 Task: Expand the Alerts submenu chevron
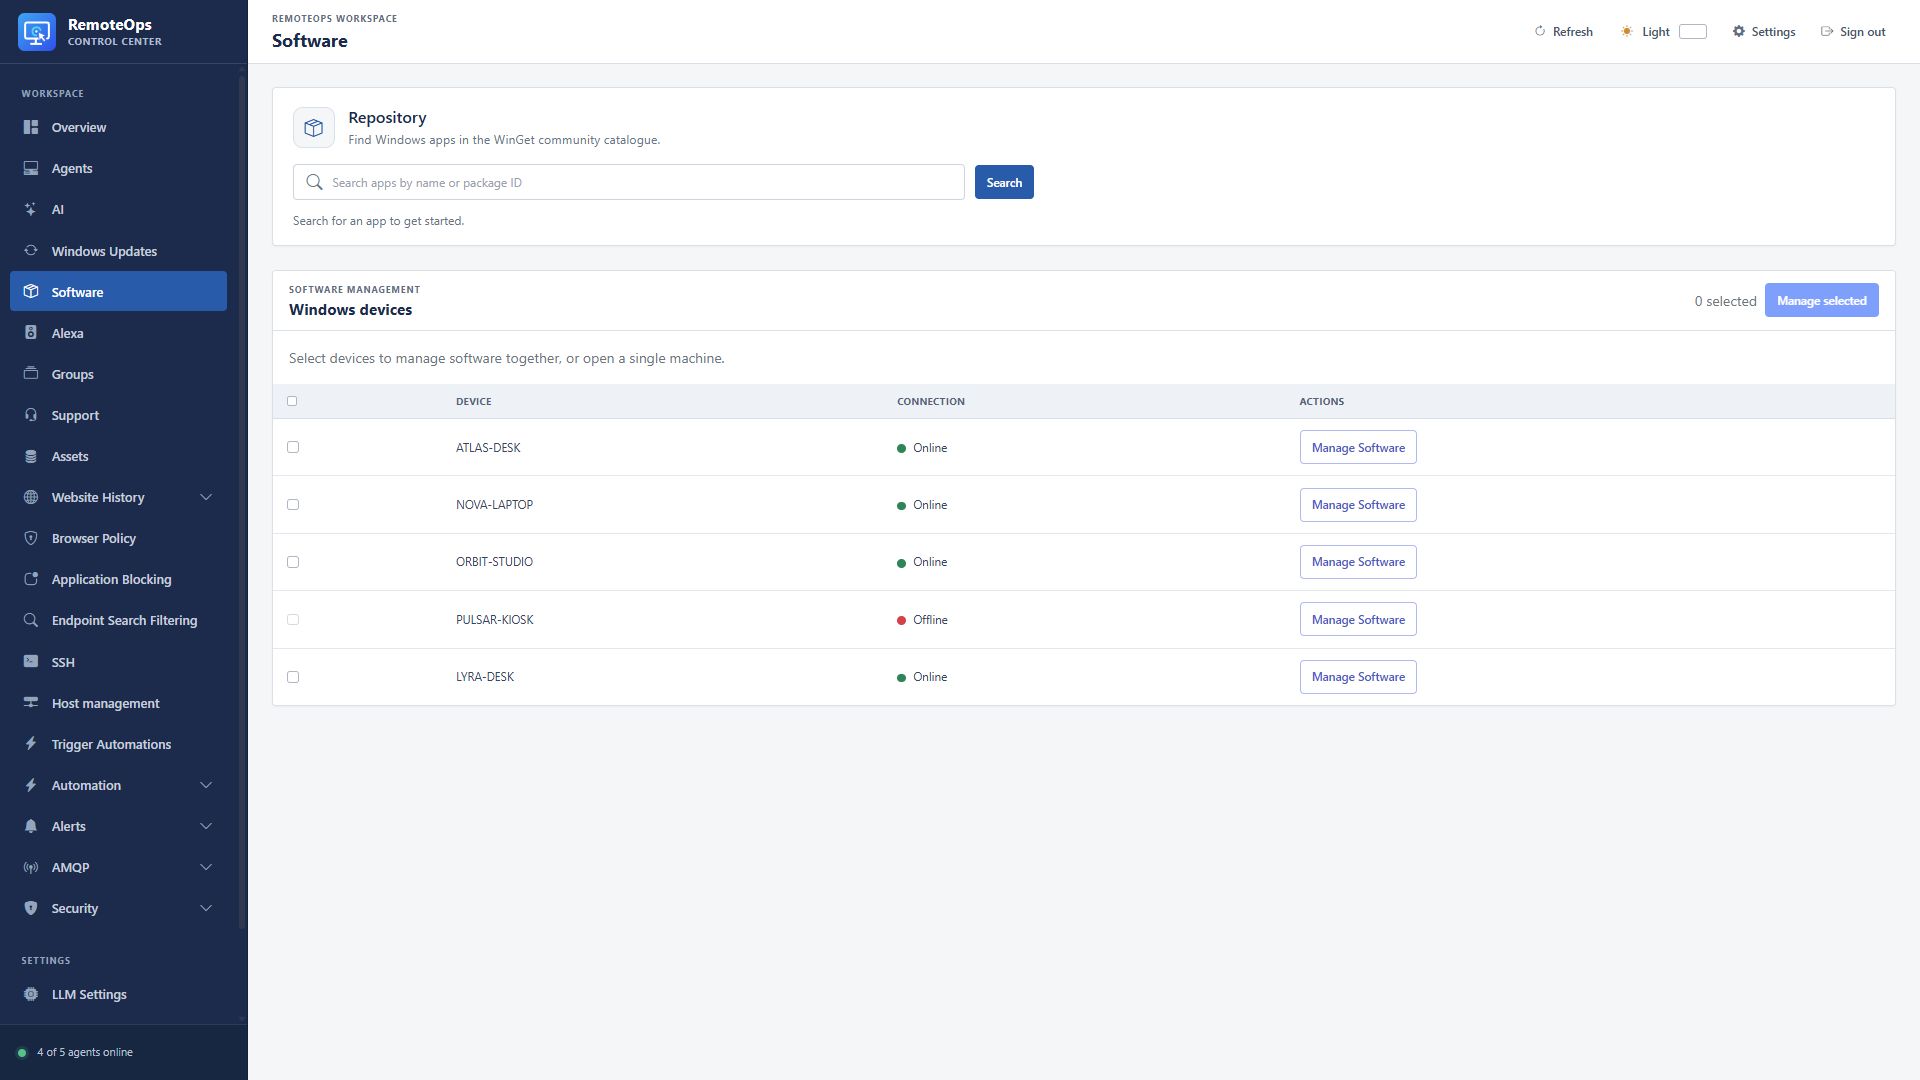[206, 826]
